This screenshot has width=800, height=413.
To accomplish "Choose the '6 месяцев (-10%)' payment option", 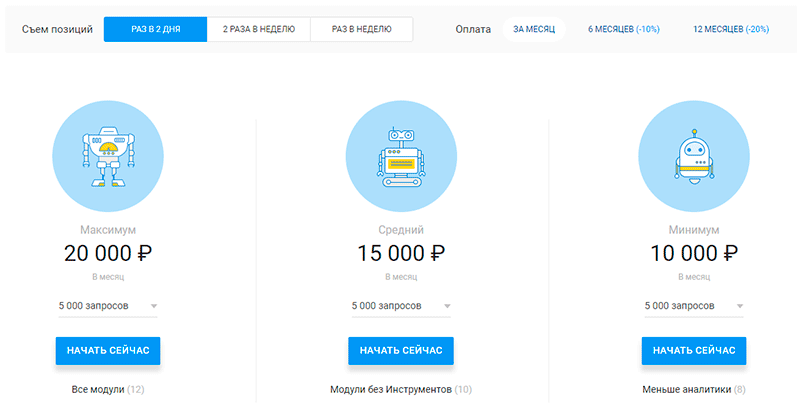I will (623, 29).
